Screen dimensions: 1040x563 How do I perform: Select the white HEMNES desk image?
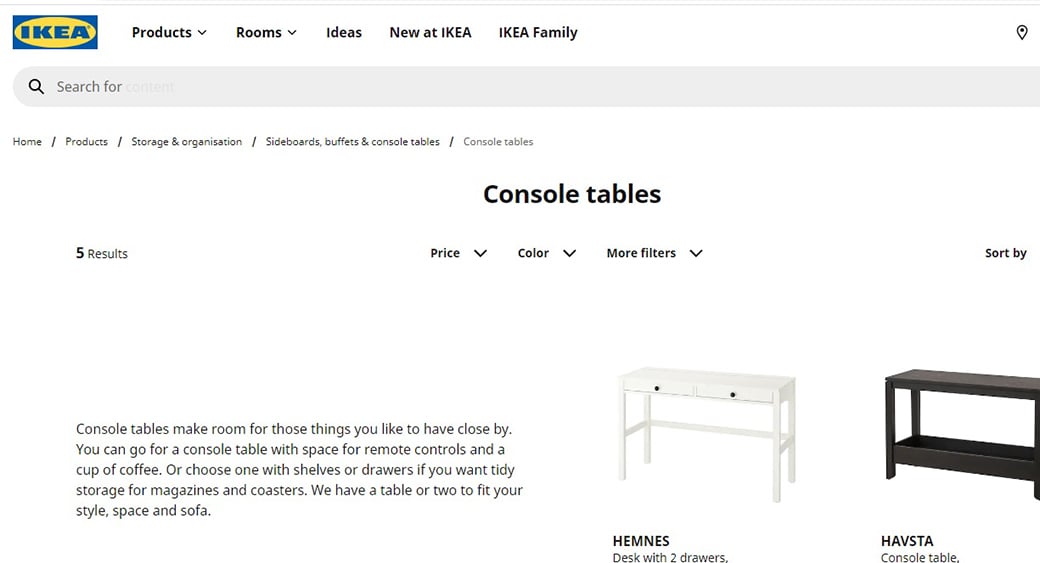[708, 432]
